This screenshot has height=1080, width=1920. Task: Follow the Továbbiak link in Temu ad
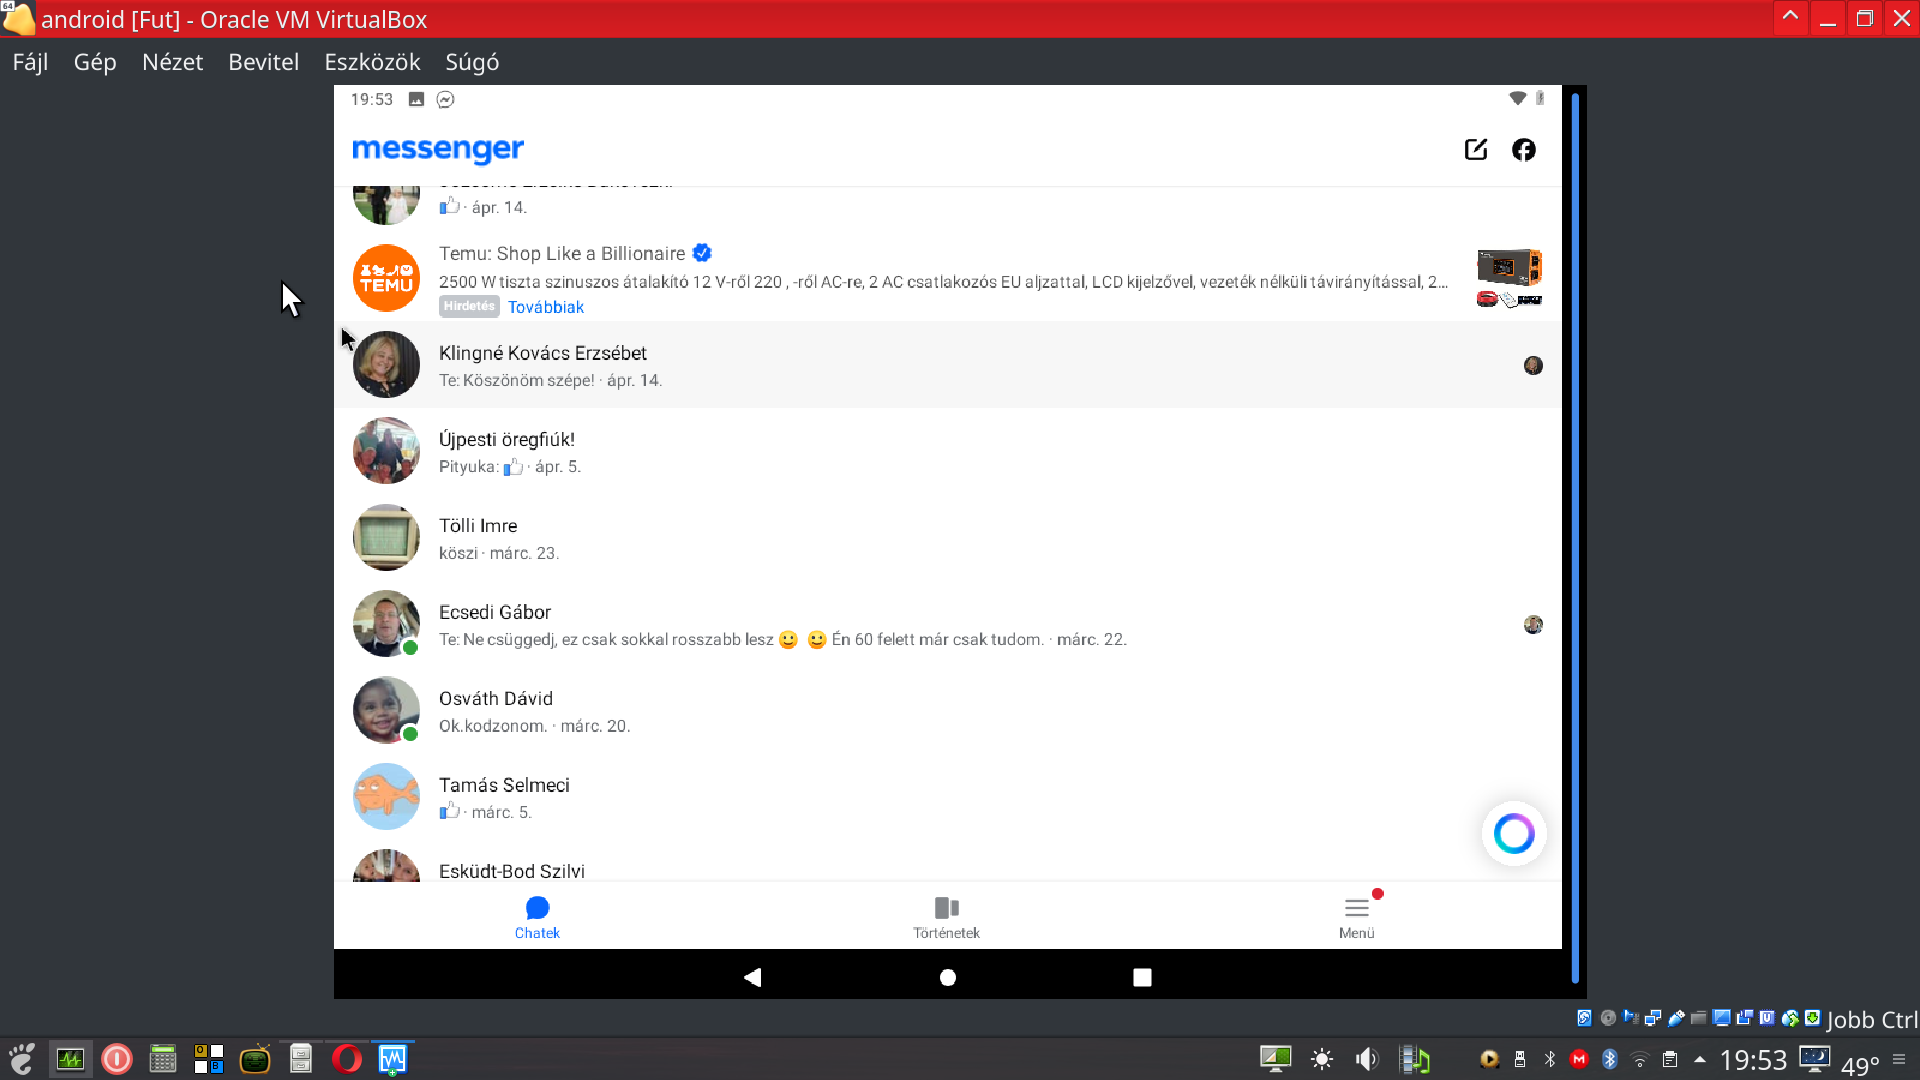(546, 307)
